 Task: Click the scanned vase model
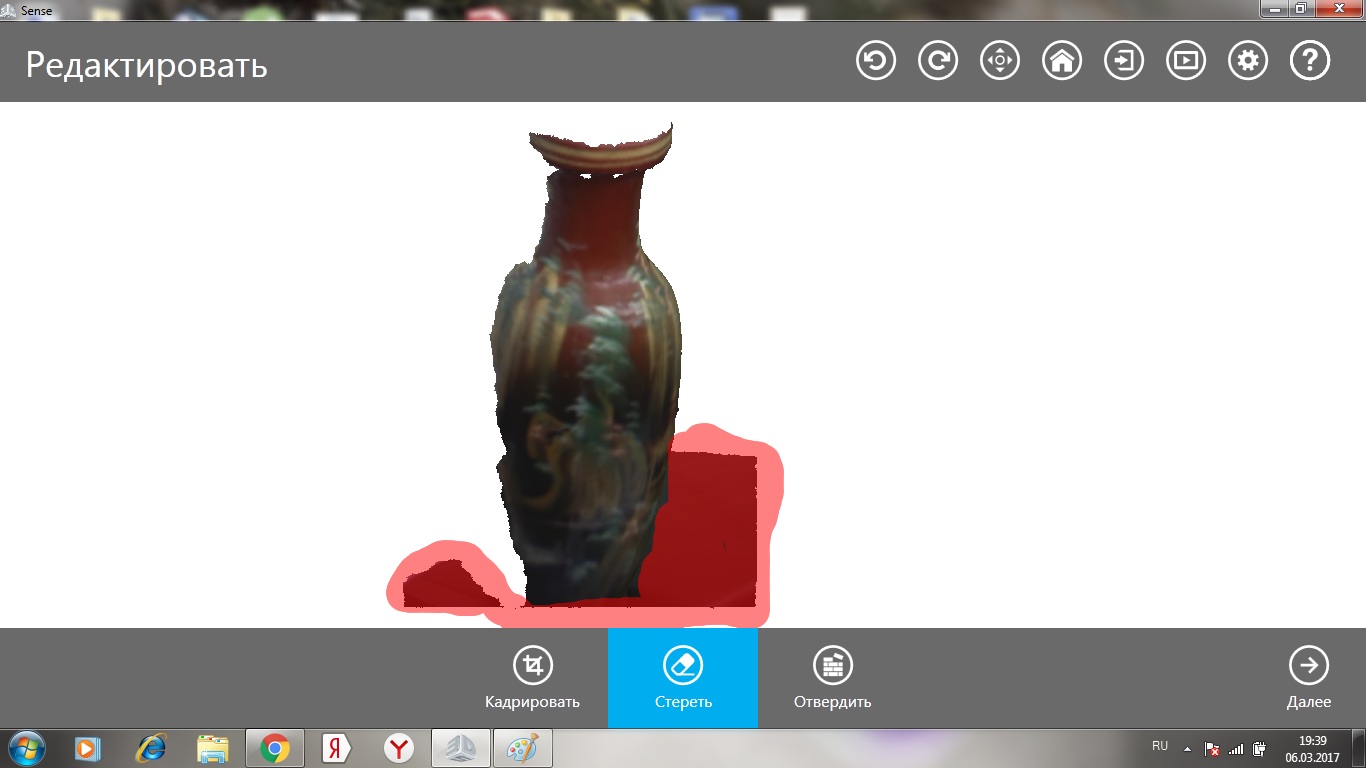pyautogui.click(x=587, y=360)
